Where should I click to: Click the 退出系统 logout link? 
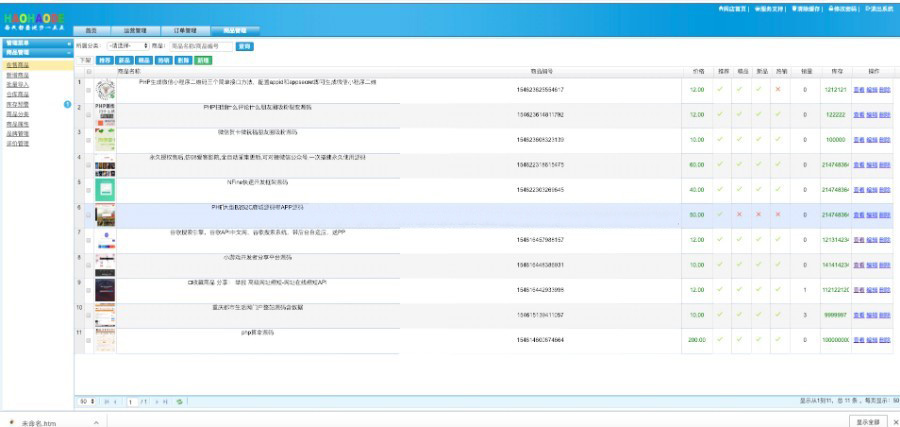[x=877, y=8]
